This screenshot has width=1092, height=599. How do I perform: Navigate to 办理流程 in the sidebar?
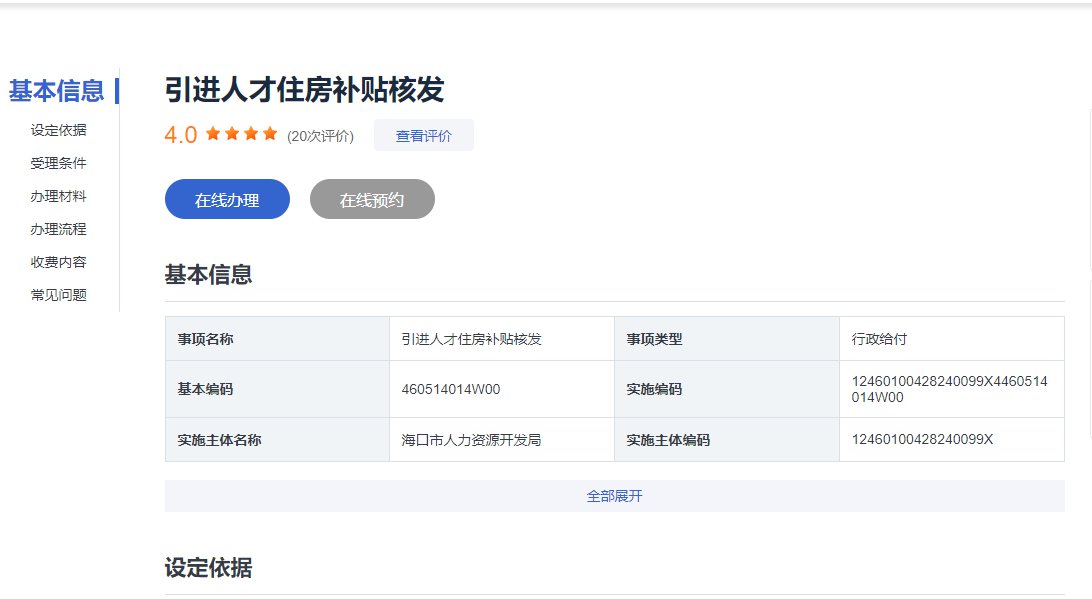pos(58,229)
